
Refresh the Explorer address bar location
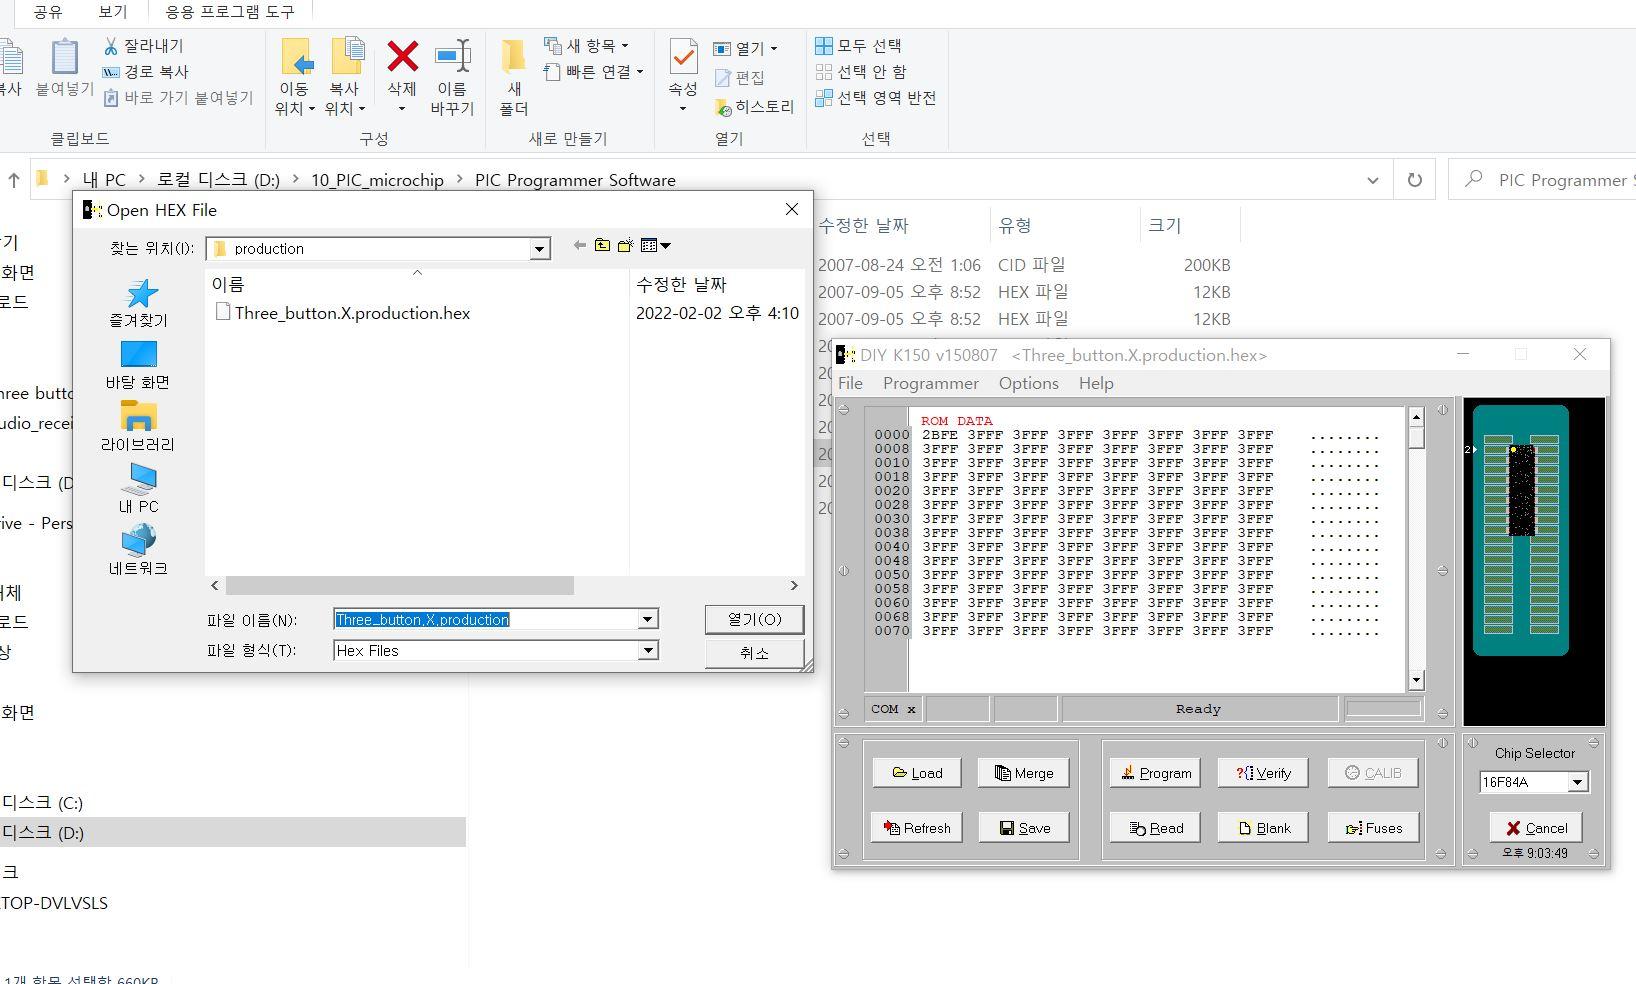coord(1414,180)
